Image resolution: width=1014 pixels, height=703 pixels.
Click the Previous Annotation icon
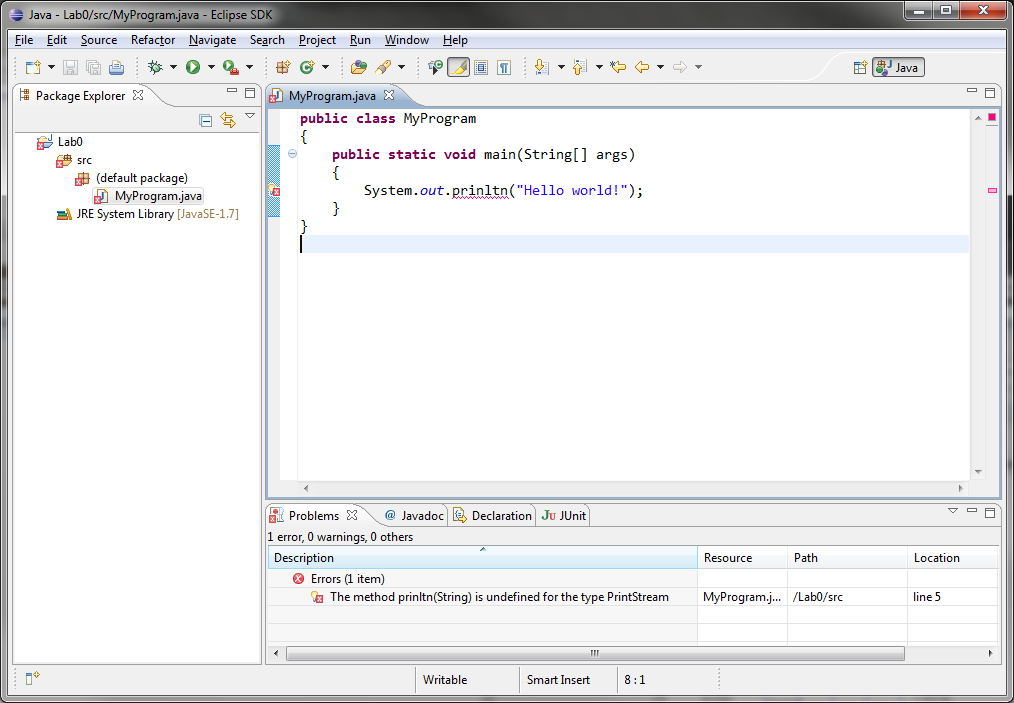[580, 67]
